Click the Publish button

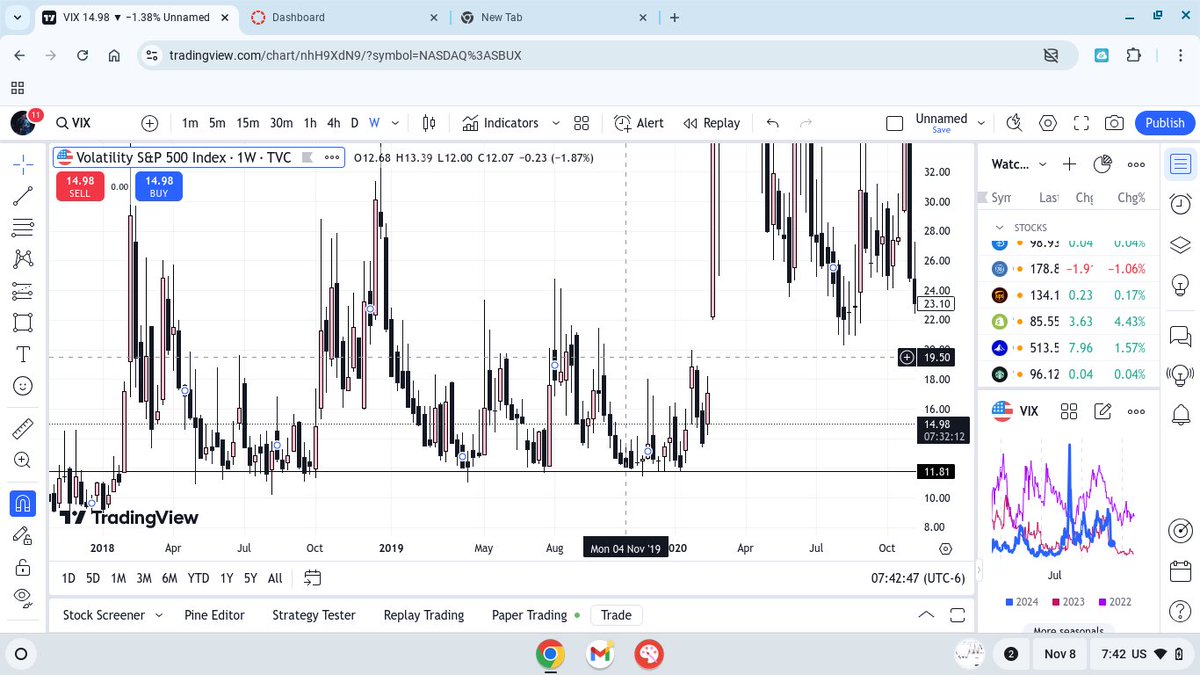(1164, 123)
